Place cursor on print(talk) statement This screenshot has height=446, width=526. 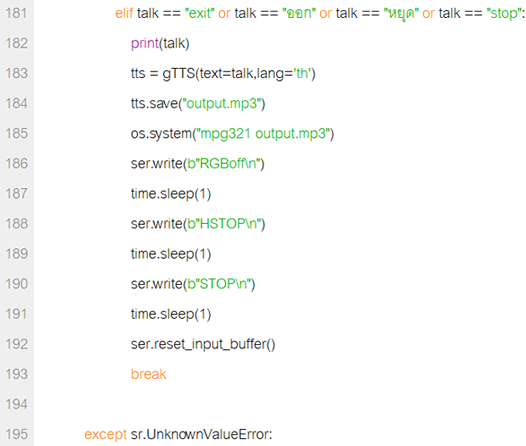point(160,44)
